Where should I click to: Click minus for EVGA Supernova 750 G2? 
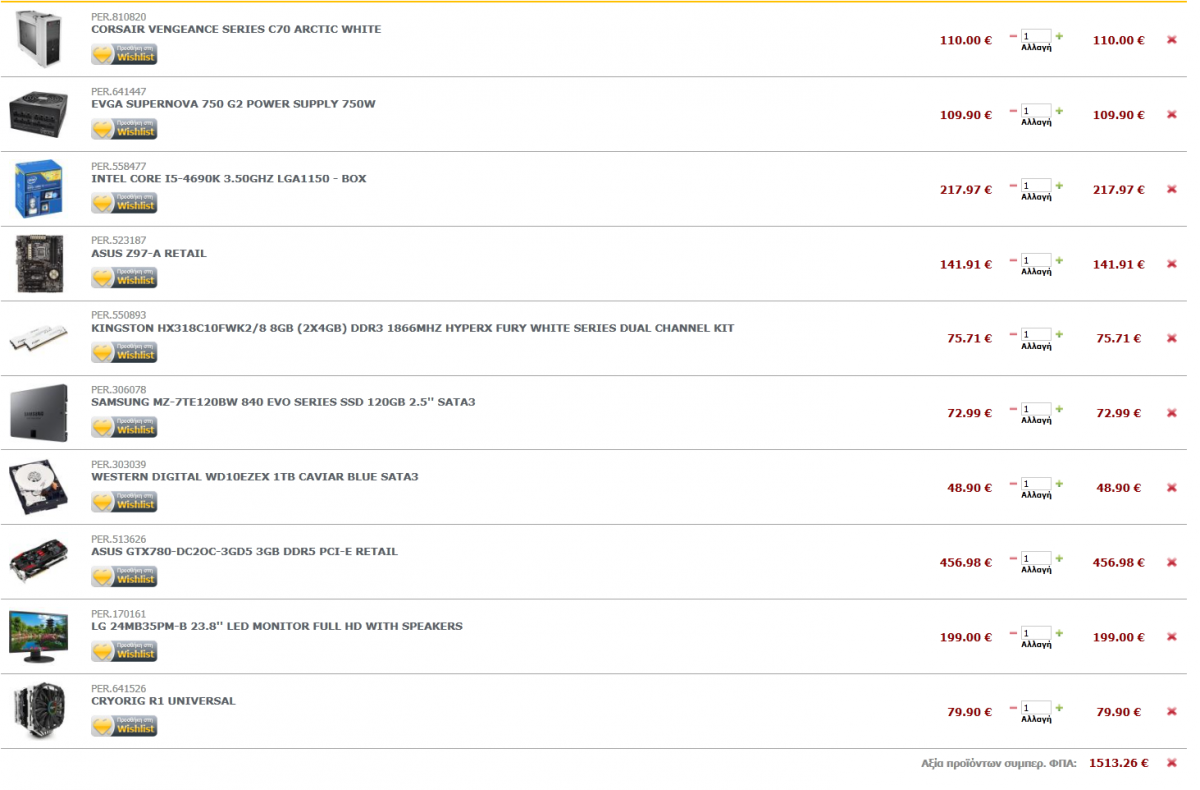[1013, 111]
